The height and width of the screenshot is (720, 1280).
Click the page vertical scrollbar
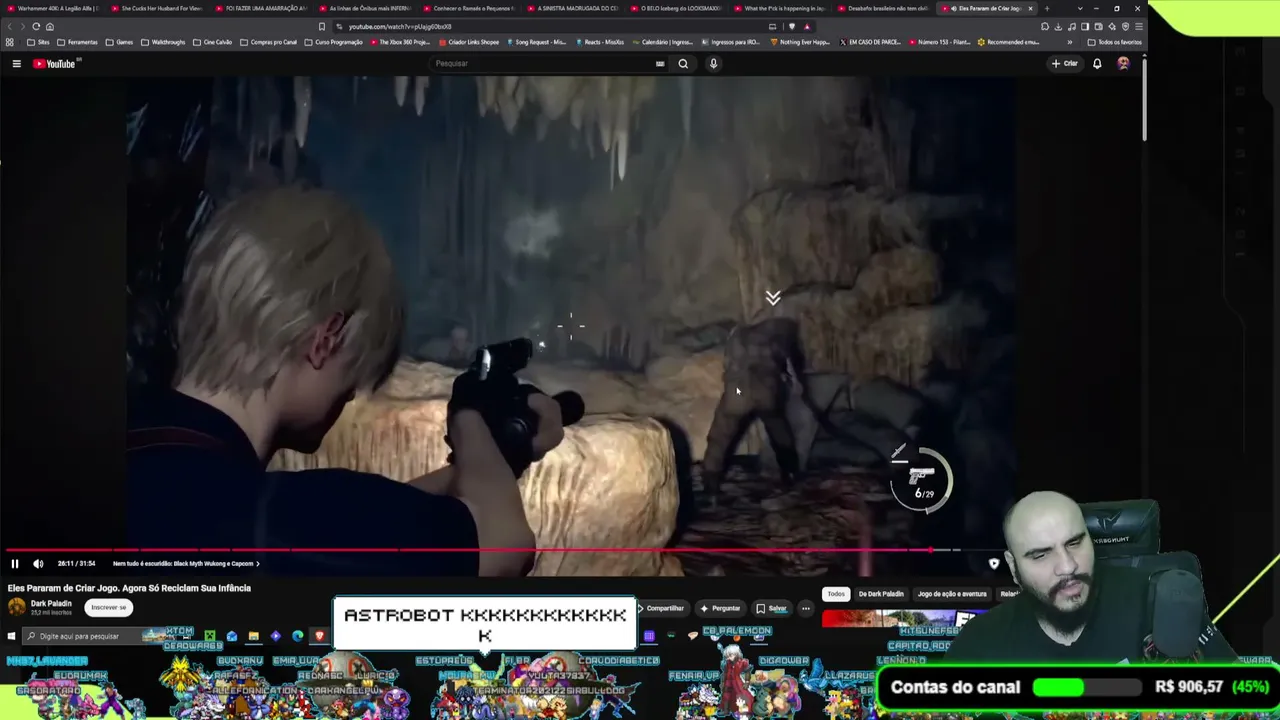pyautogui.click(x=1144, y=100)
